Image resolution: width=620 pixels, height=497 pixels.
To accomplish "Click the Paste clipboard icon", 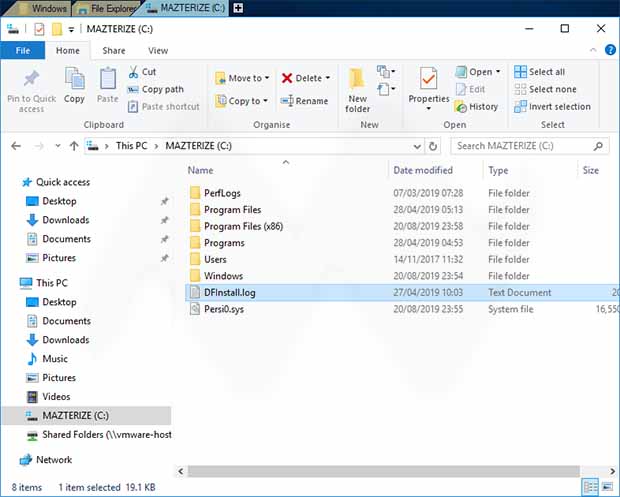I will (x=108, y=79).
